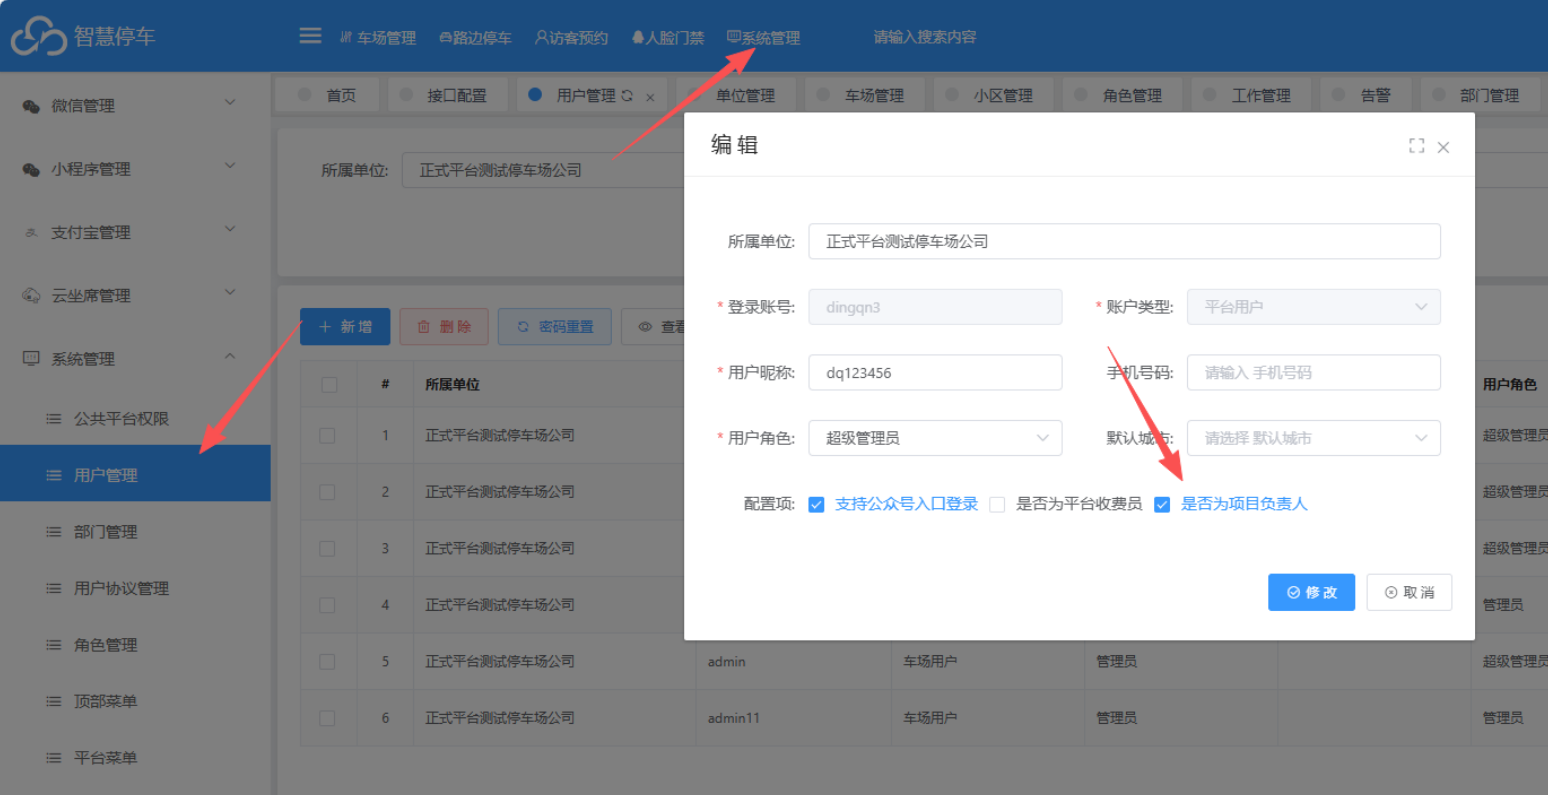Toggle the select-all checkbox in table header

[329, 384]
